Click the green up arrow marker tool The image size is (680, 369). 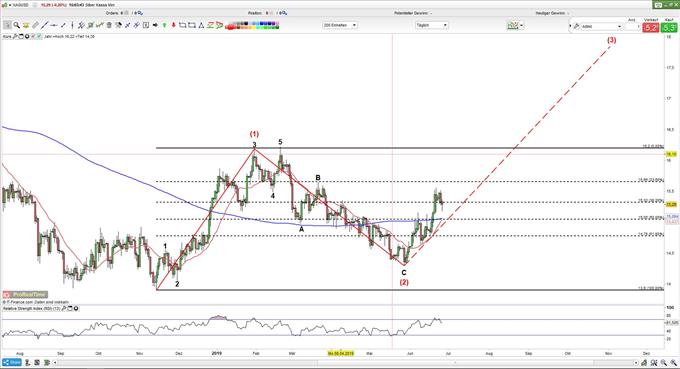pyautogui.click(x=164, y=25)
